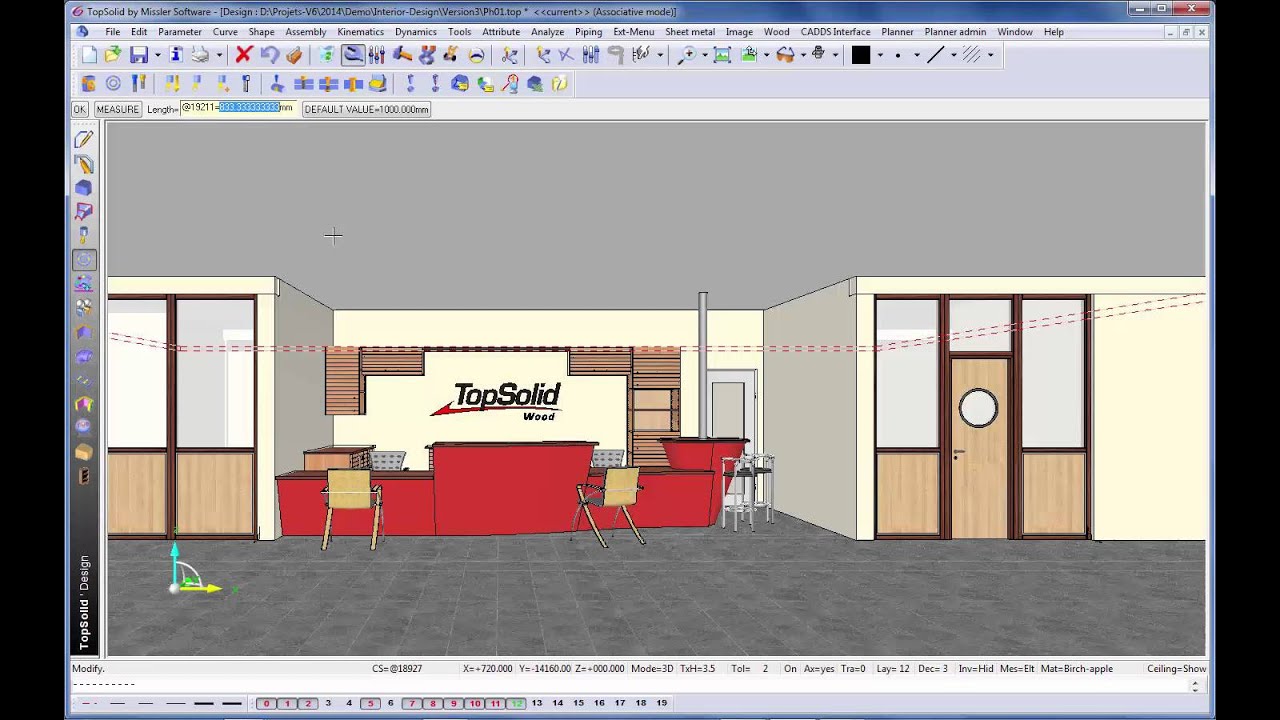Open the Sheet metal menu

(x=690, y=32)
